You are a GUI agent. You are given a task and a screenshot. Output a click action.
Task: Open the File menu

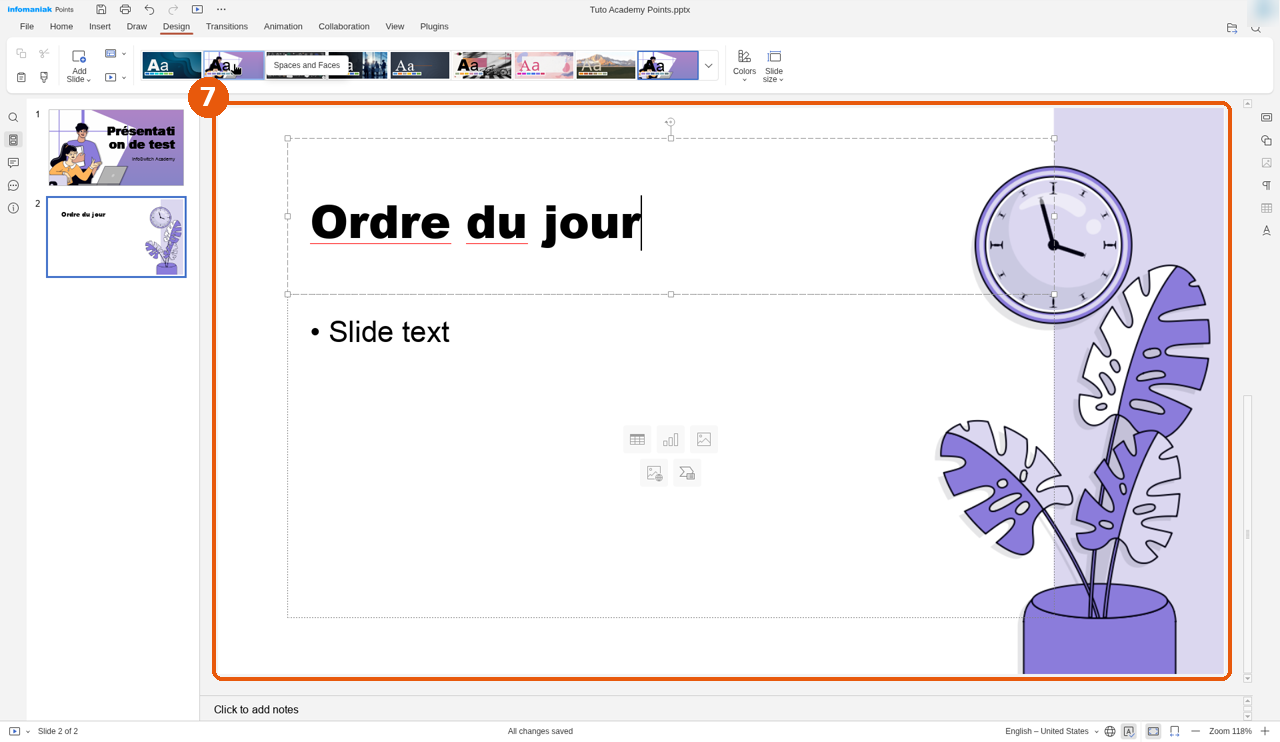(27, 26)
